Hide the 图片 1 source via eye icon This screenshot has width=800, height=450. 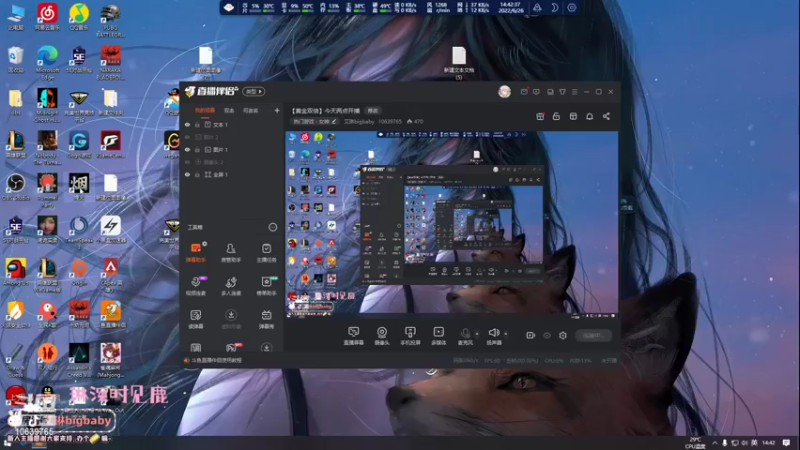tap(187, 149)
